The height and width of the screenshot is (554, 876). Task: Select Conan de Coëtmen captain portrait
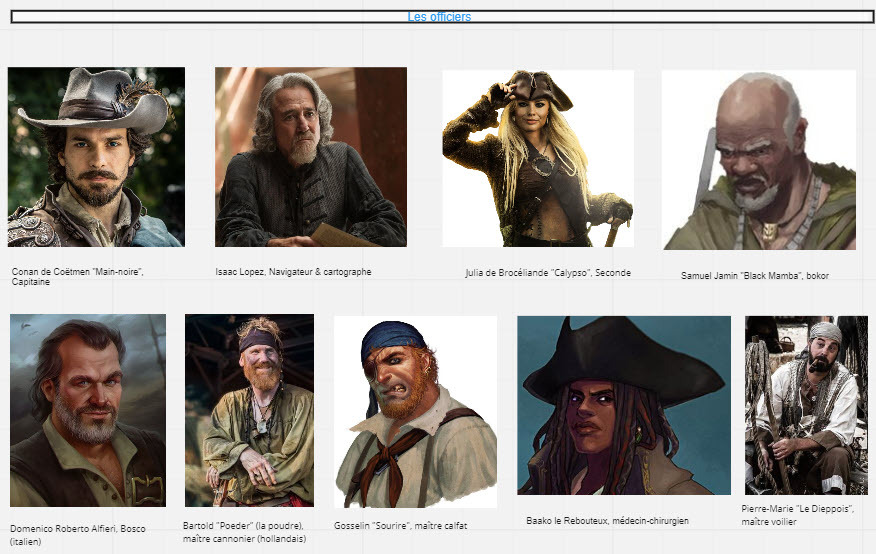[x=96, y=157]
